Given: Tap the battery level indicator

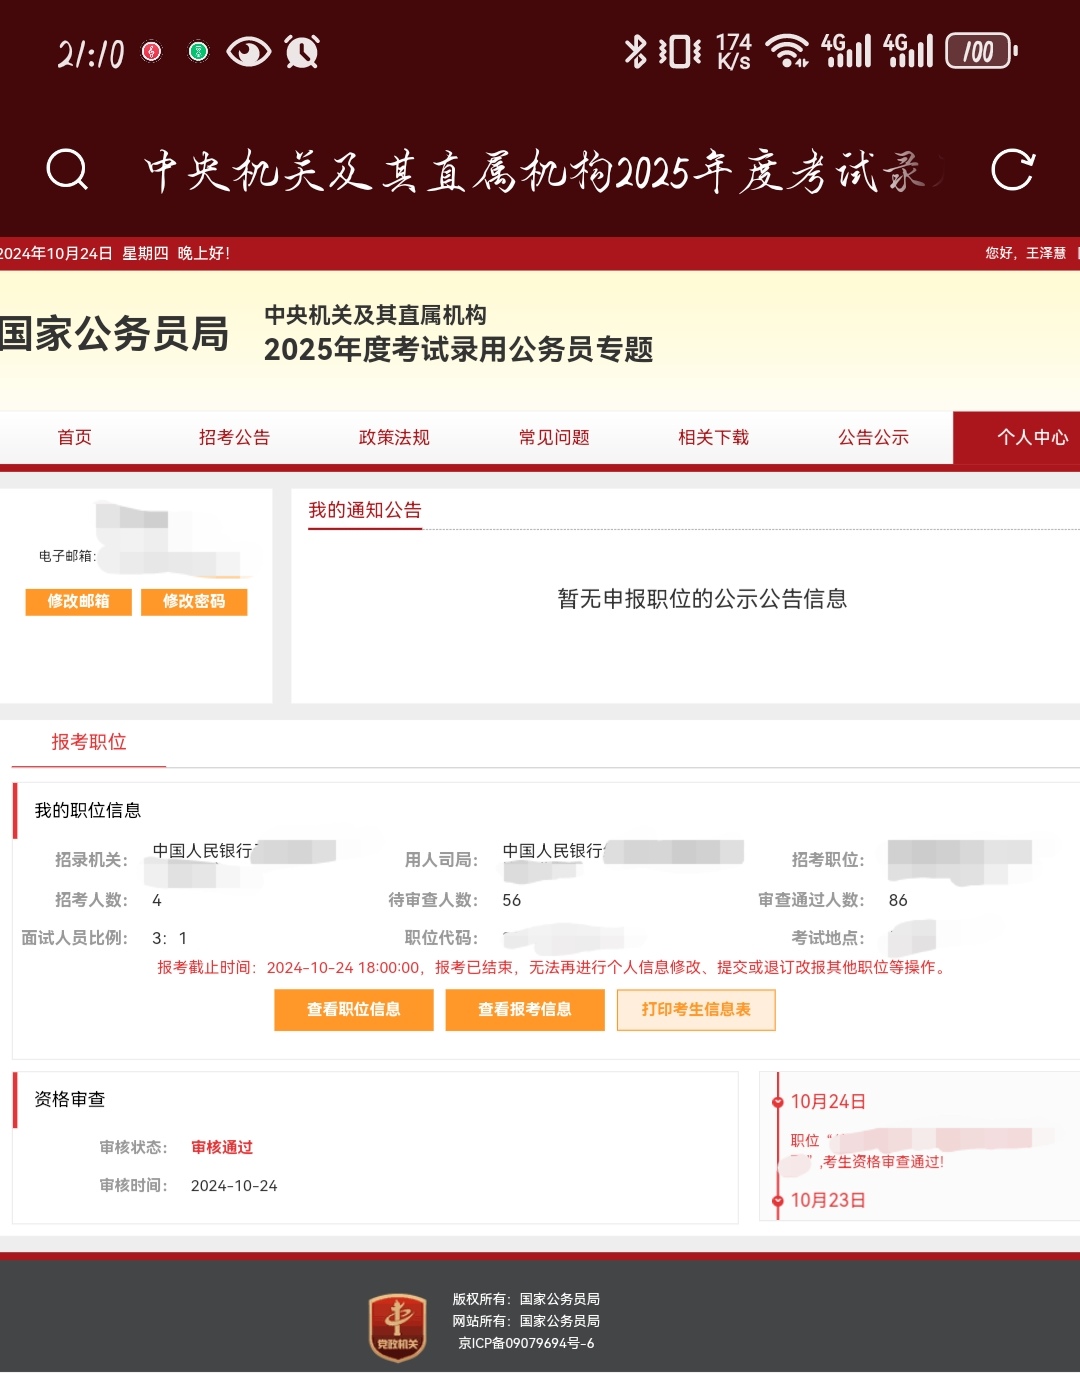Looking at the screenshot, I should coord(980,51).
